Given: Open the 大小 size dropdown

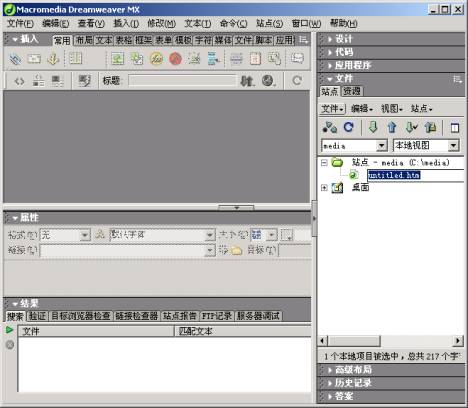Looking at the screenshot, I should (272, 235).
